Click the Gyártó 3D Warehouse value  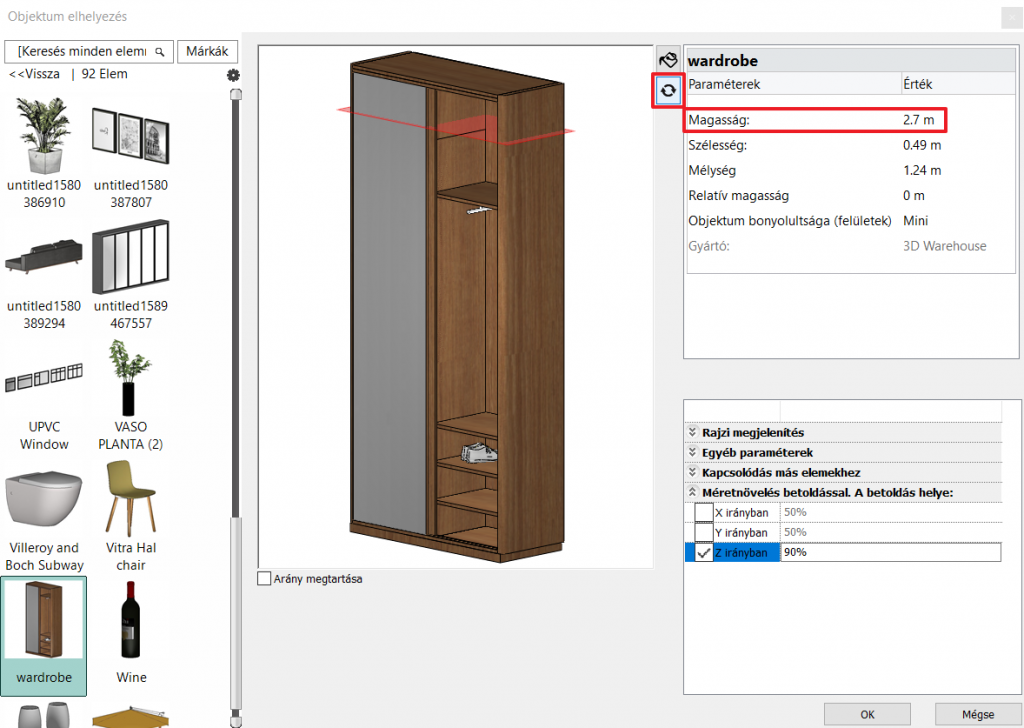pyautogui.click(x=944, y=246)
